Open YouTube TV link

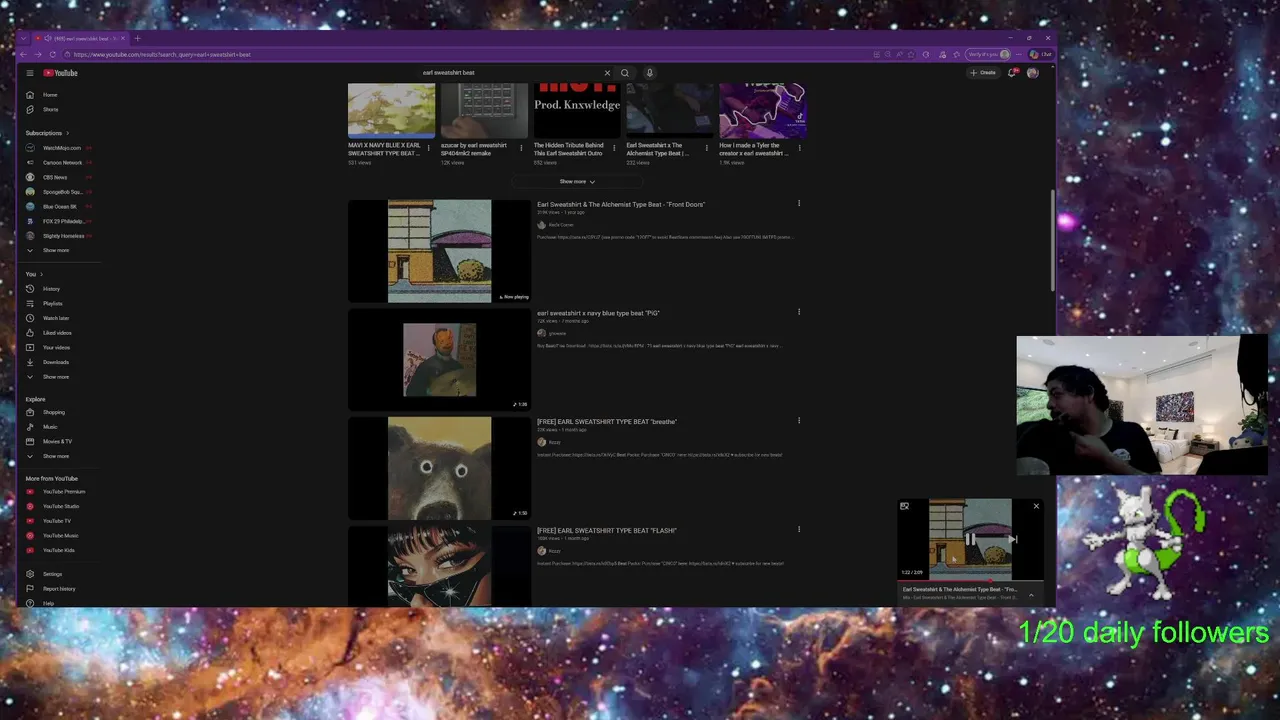tap(56, 521)
